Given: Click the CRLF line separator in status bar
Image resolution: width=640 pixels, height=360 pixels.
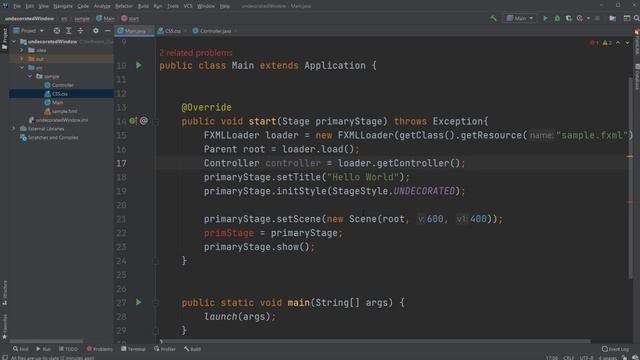Looking at the screenshot, I should (x=569, y=358).
